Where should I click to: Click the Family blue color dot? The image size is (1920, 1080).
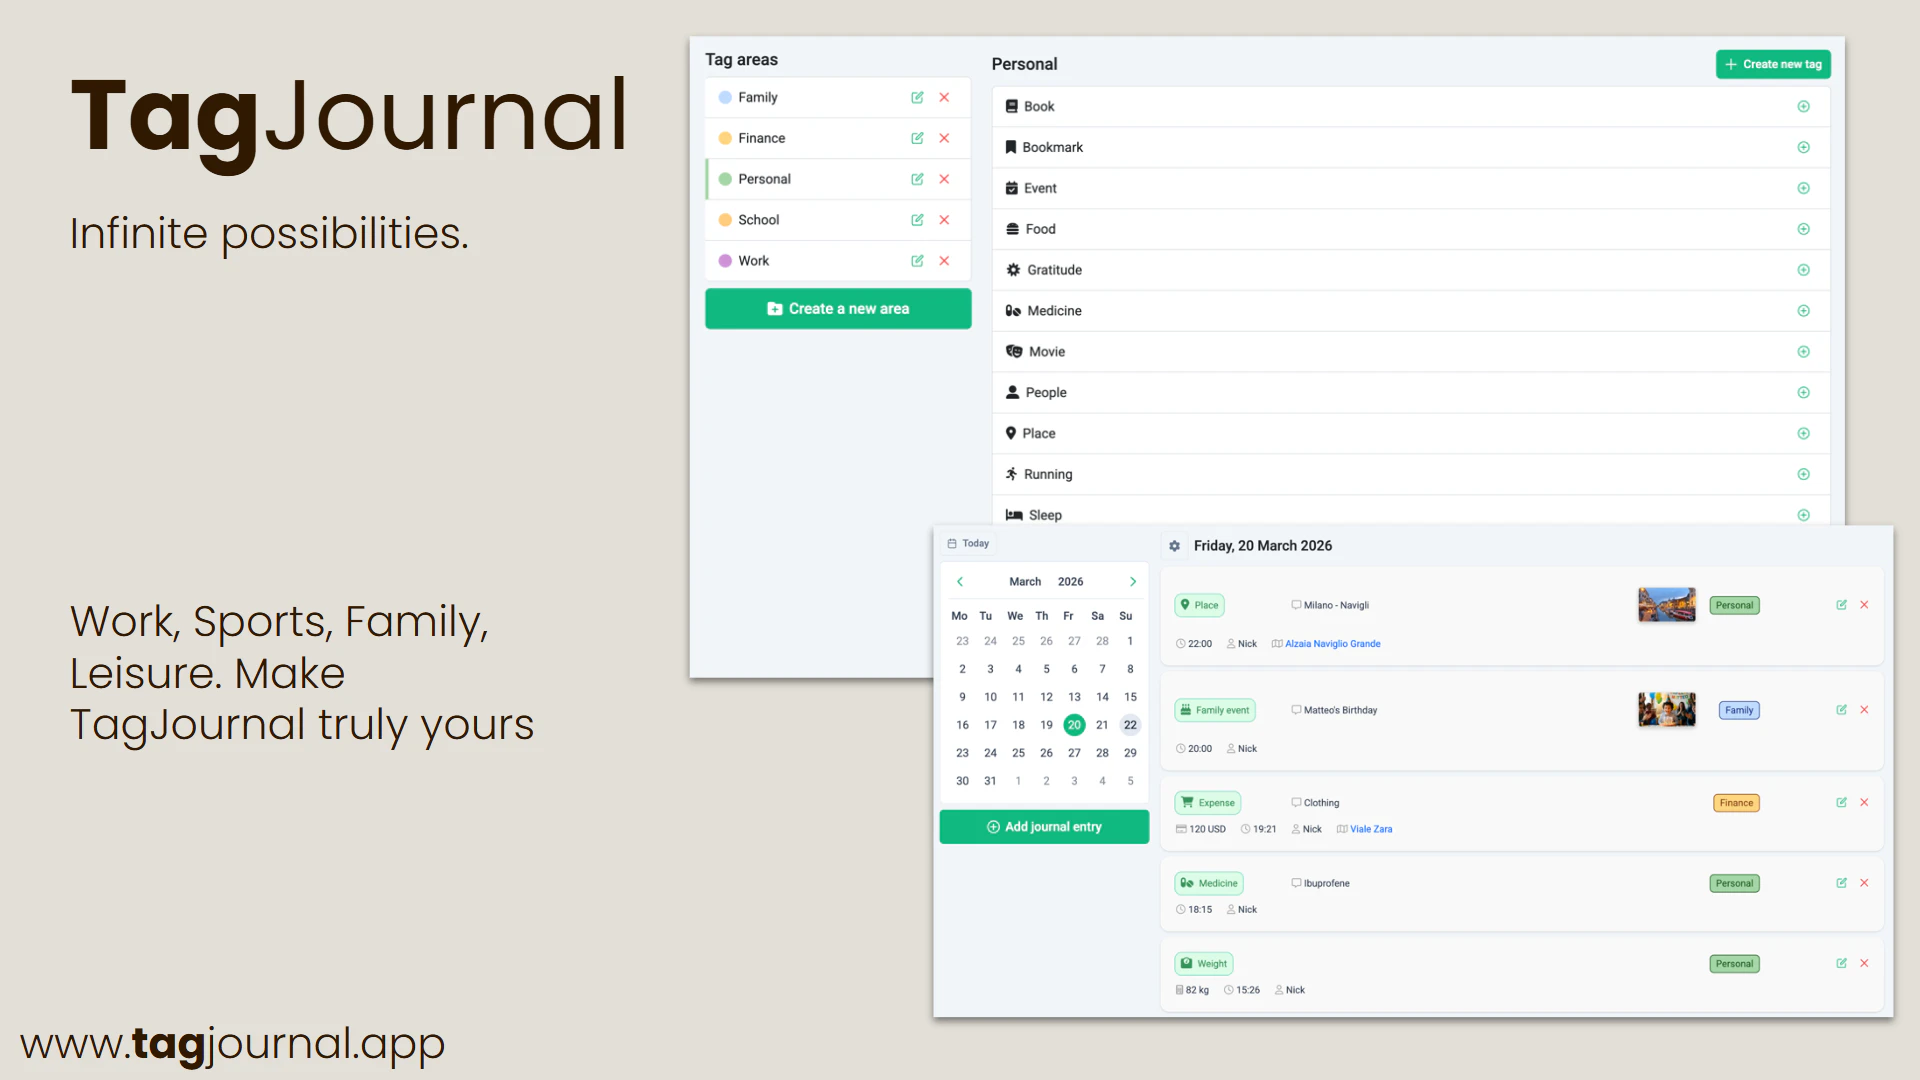click(x=725, y=97)
